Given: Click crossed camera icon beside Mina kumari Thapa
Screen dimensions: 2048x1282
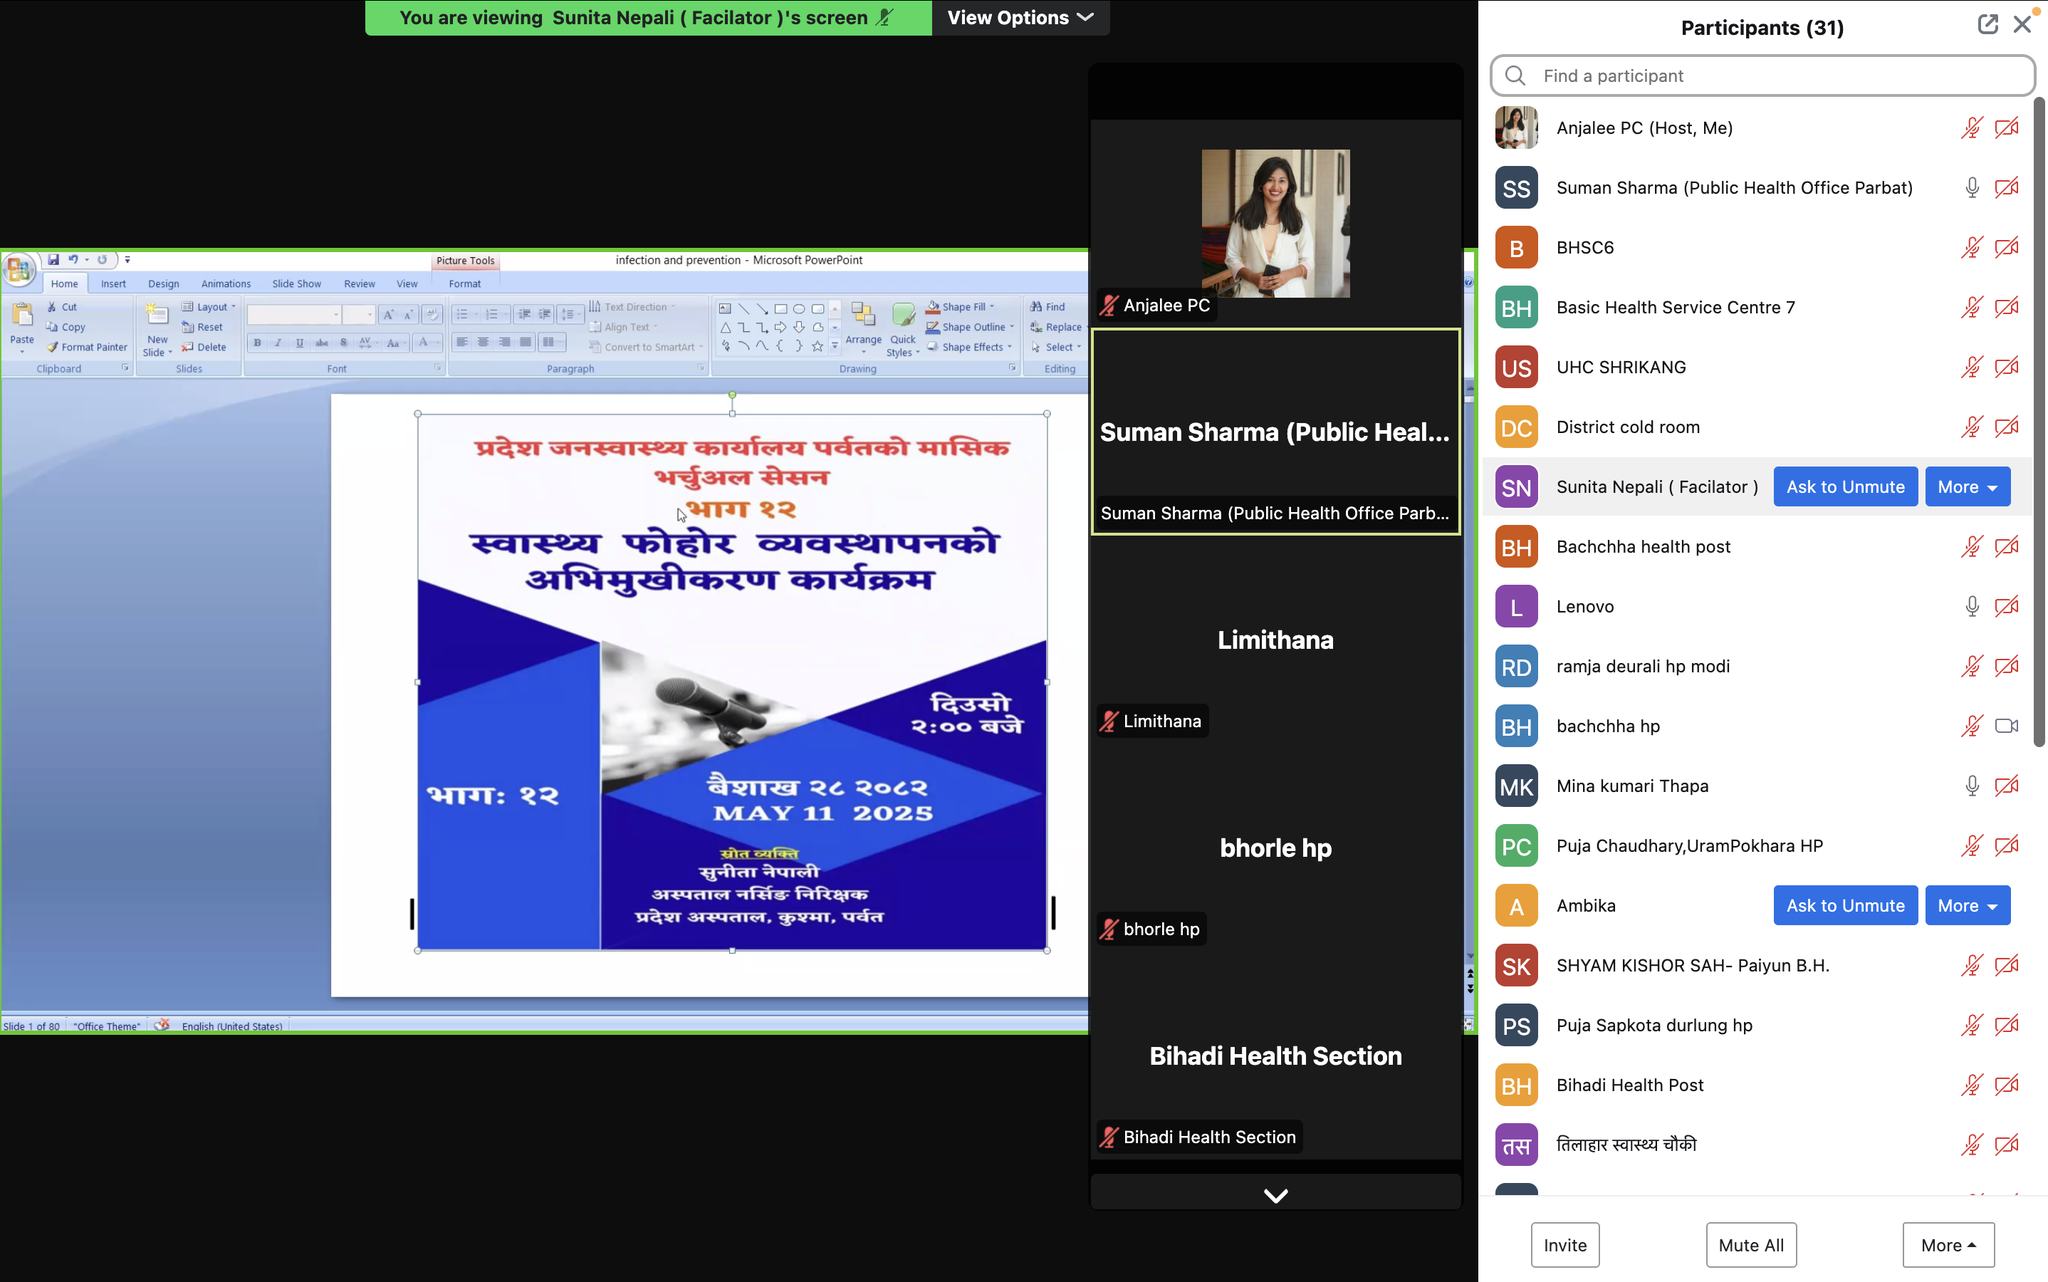Looking at the screenshot, I should (2006, 786).
